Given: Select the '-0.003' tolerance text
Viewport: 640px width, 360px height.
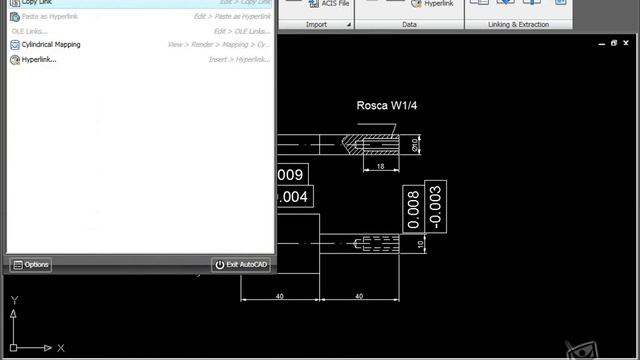Looking at the screenshot, I should [x=436, y=207].
